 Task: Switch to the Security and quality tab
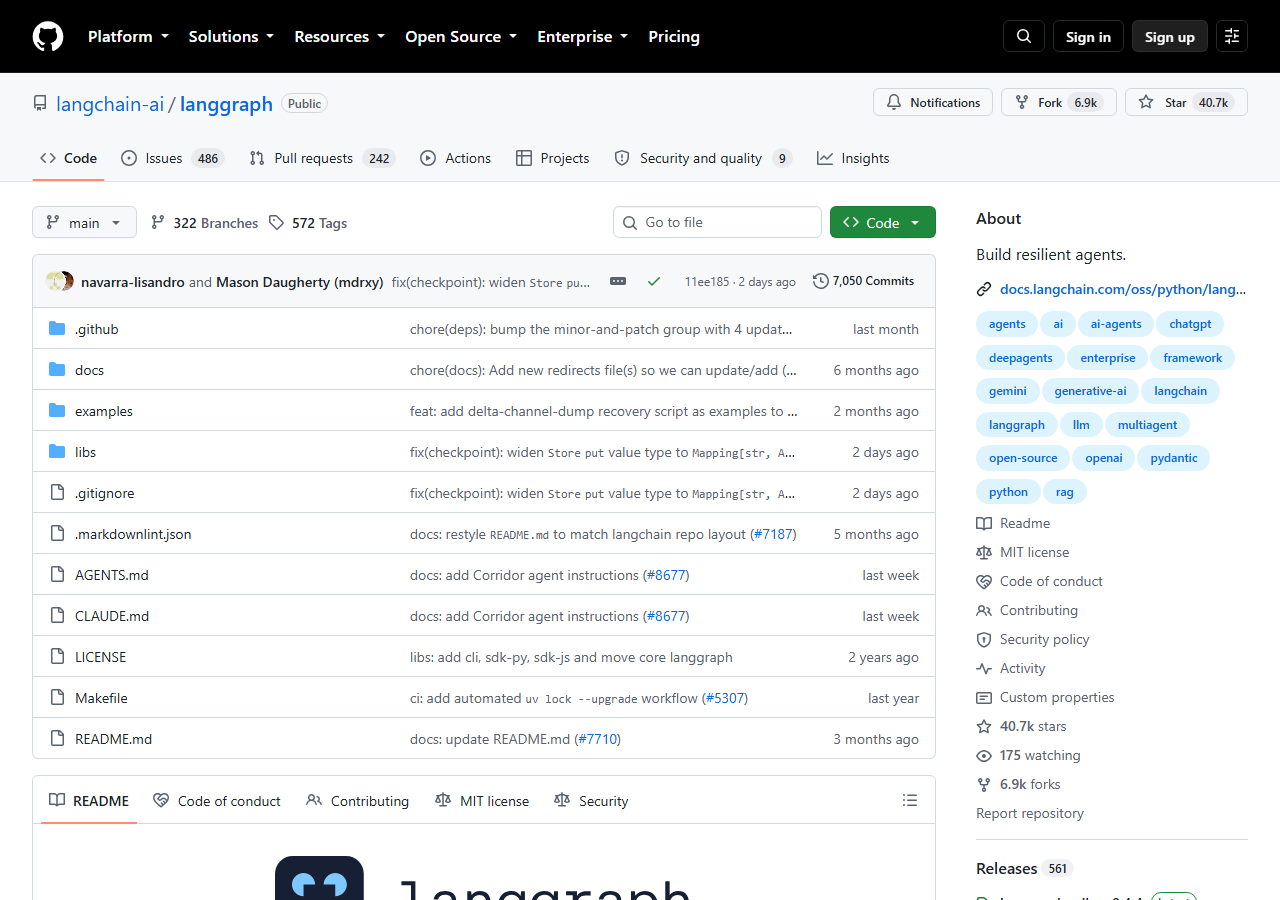pyautogui.click(x=703, y=158)
